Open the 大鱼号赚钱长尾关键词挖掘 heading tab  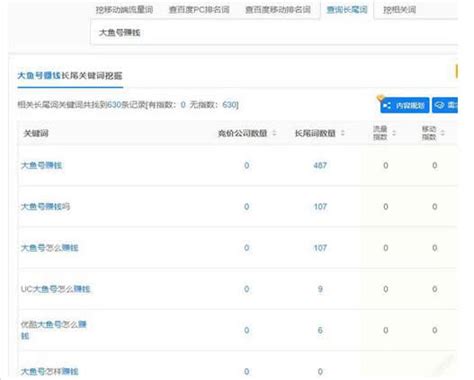point(70,76)
